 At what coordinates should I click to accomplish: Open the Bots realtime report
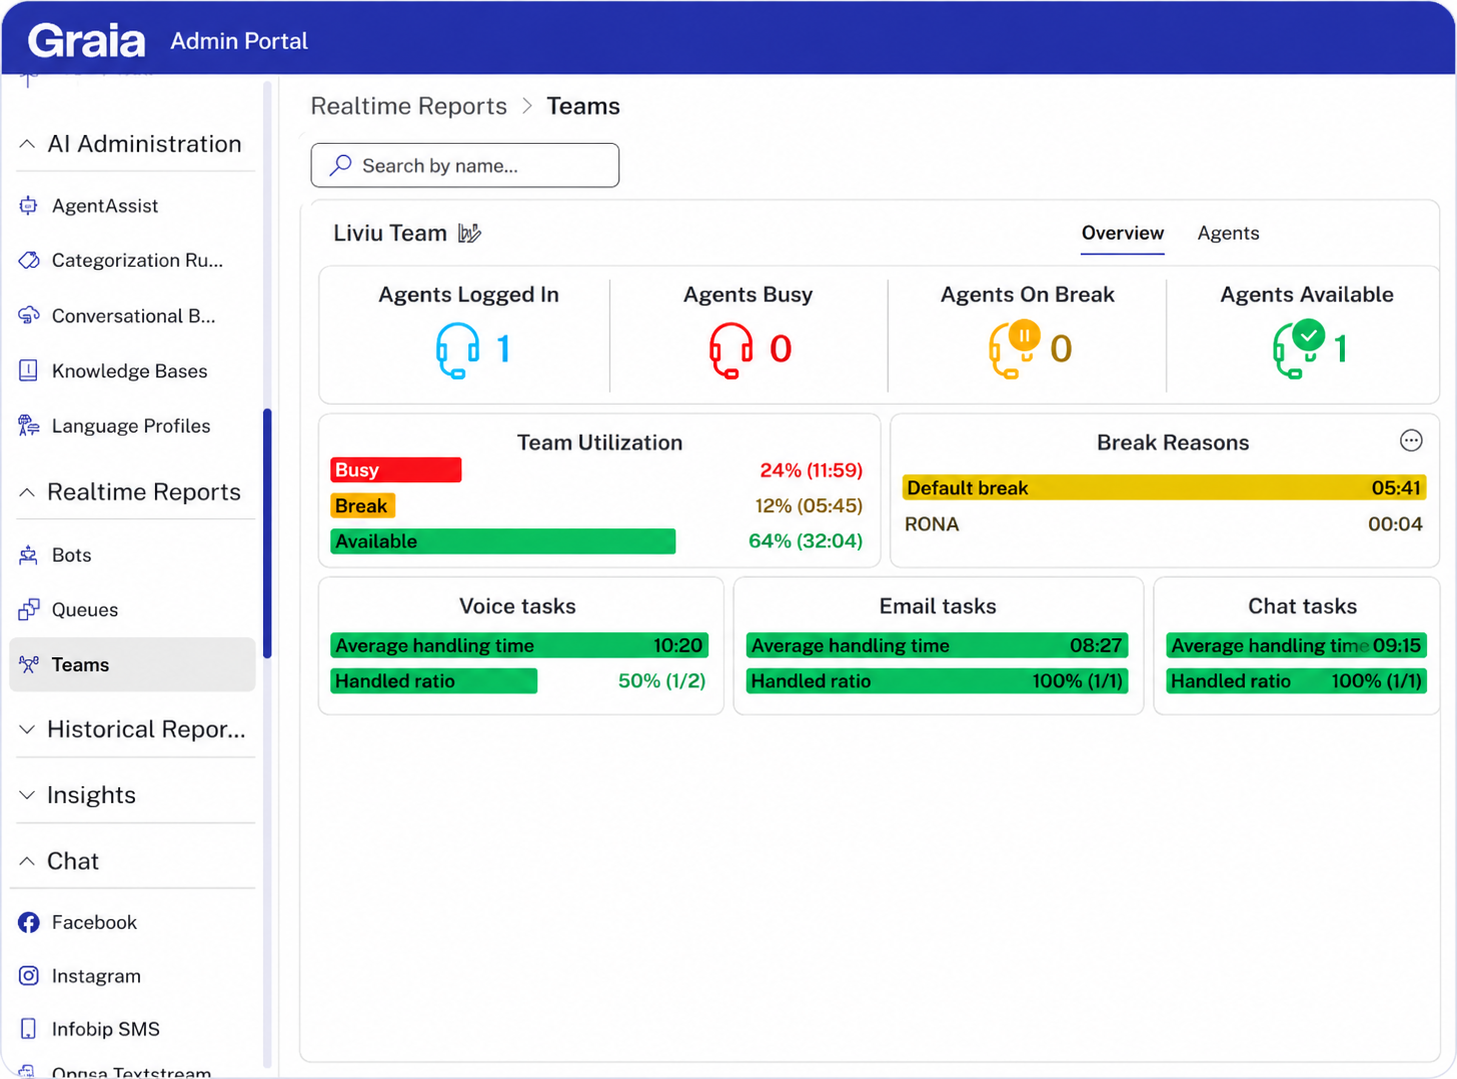tap(71, 555)
